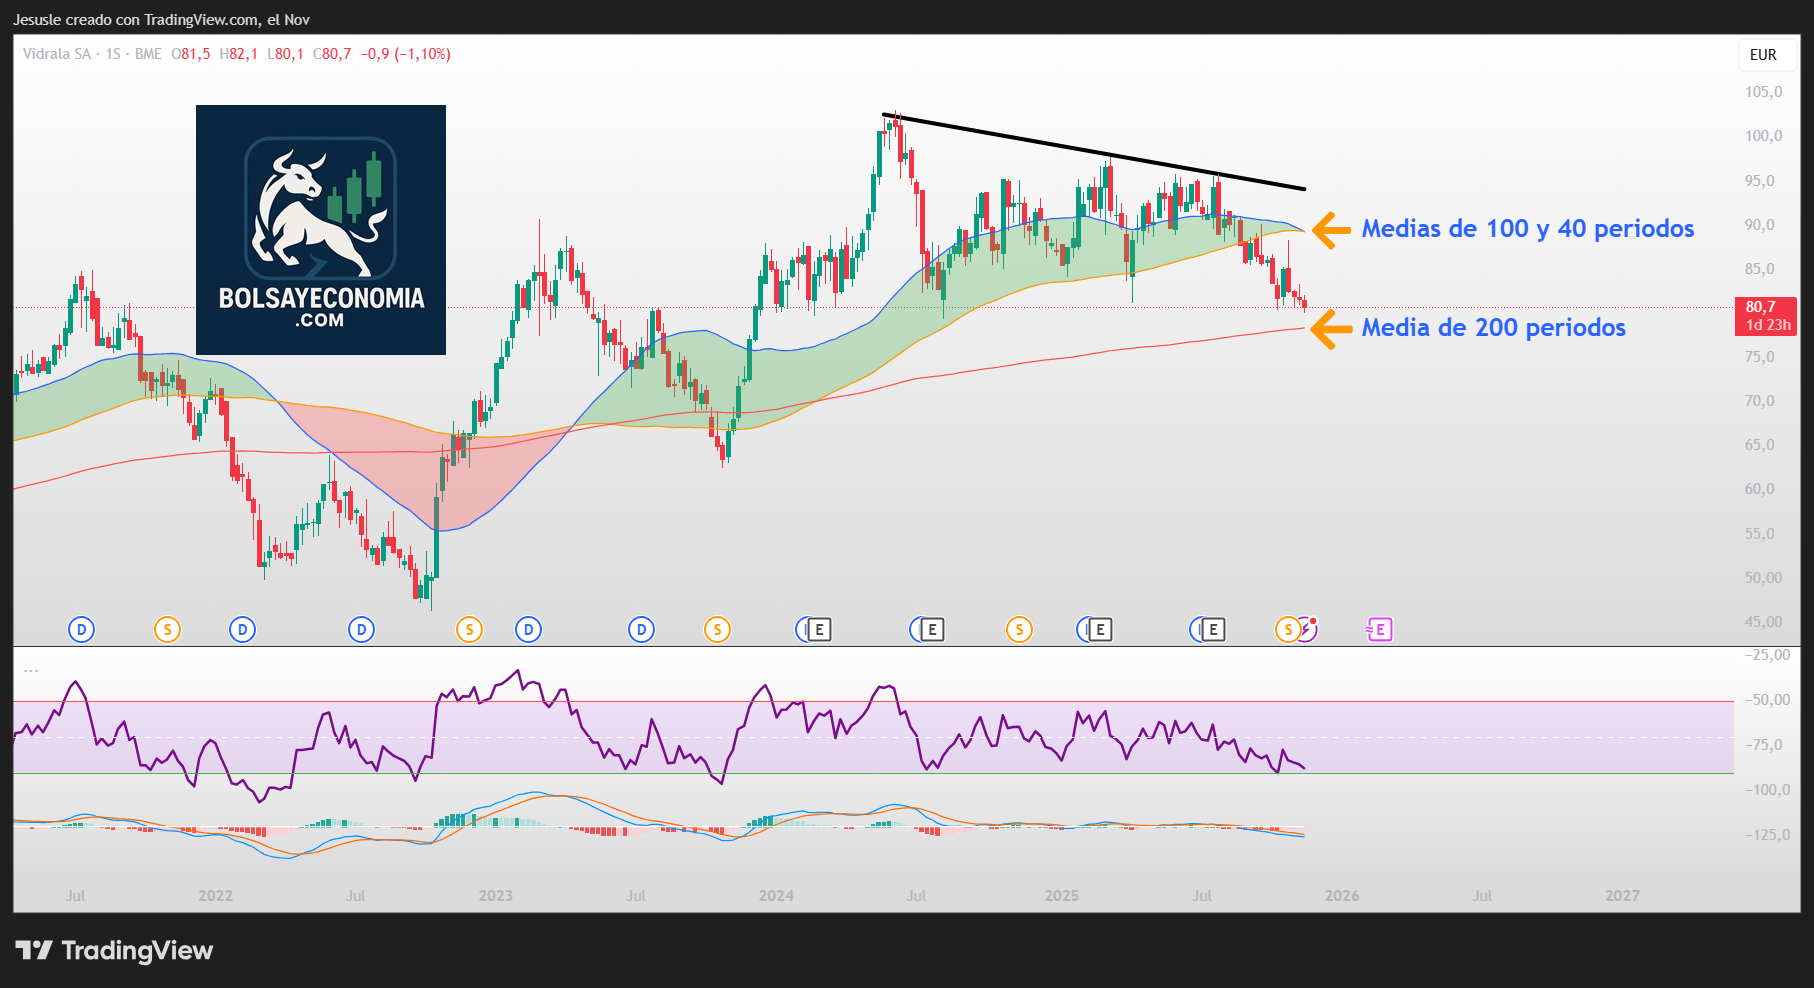
Task: Click the first dividend 'D' marker near Jul 2021
Action: point(81,630)
